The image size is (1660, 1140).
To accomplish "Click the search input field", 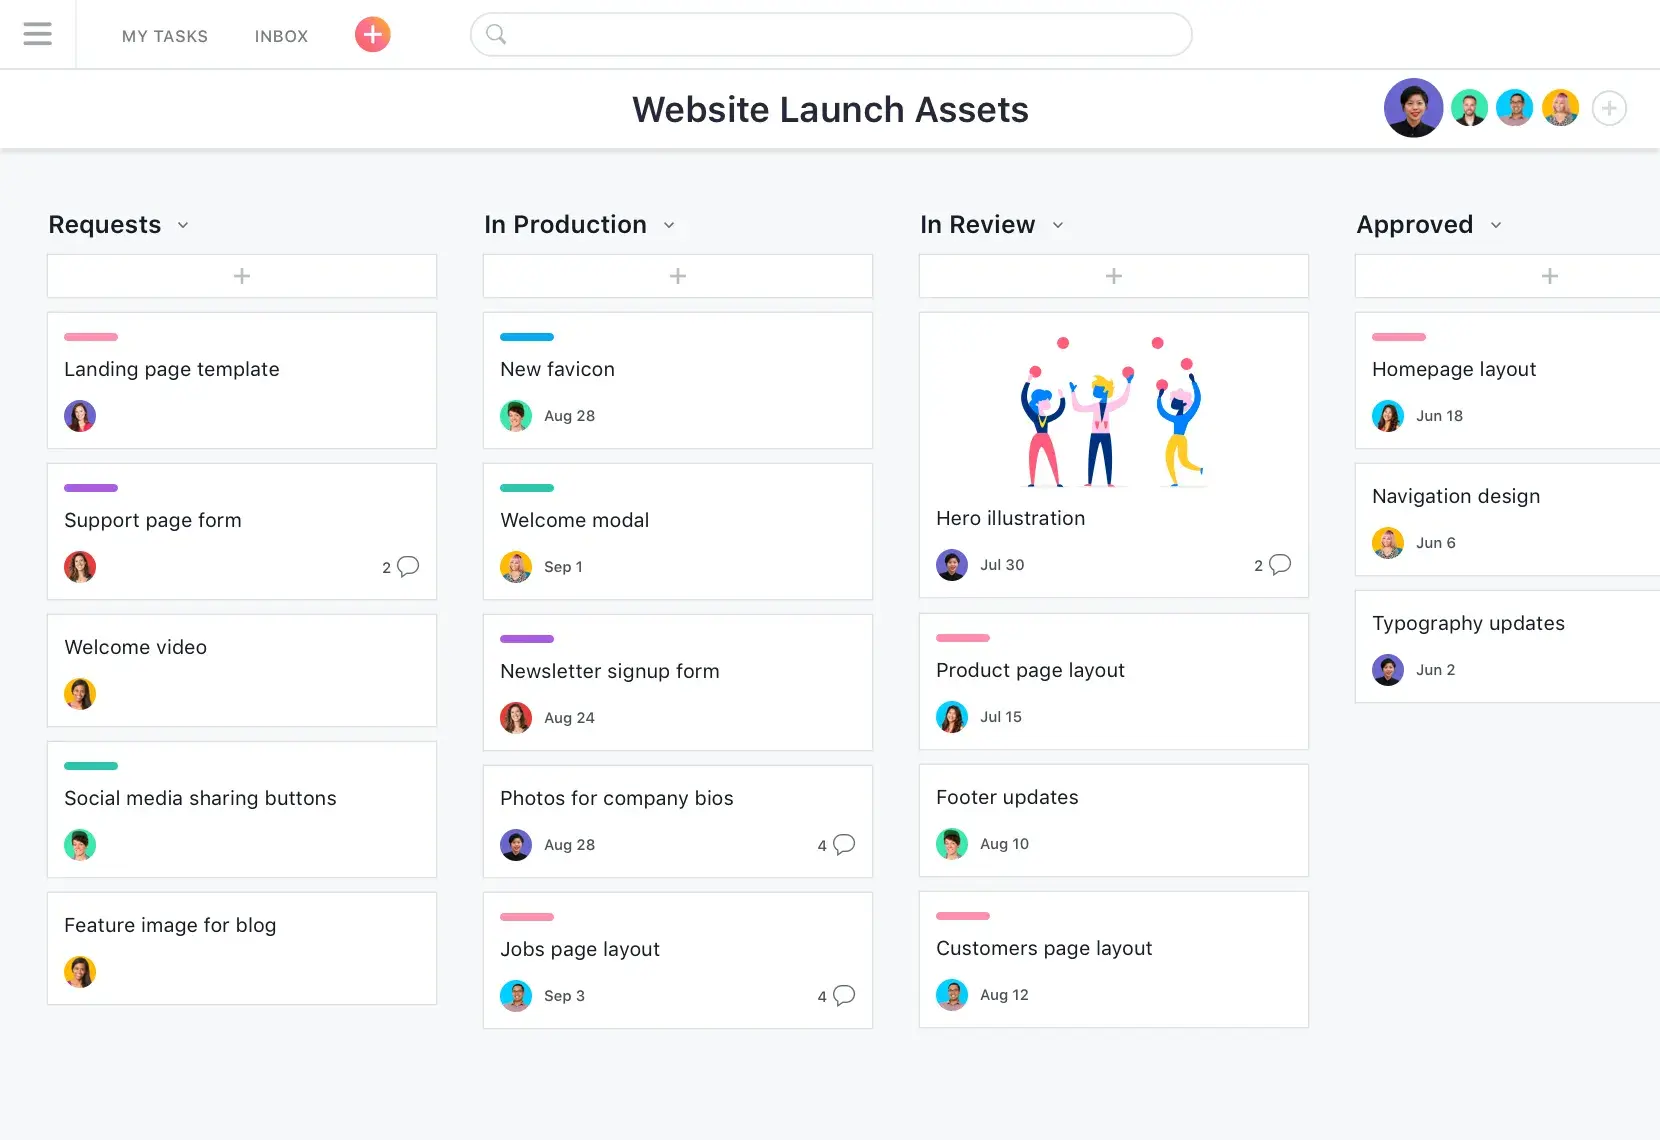I will click(831, 35).
